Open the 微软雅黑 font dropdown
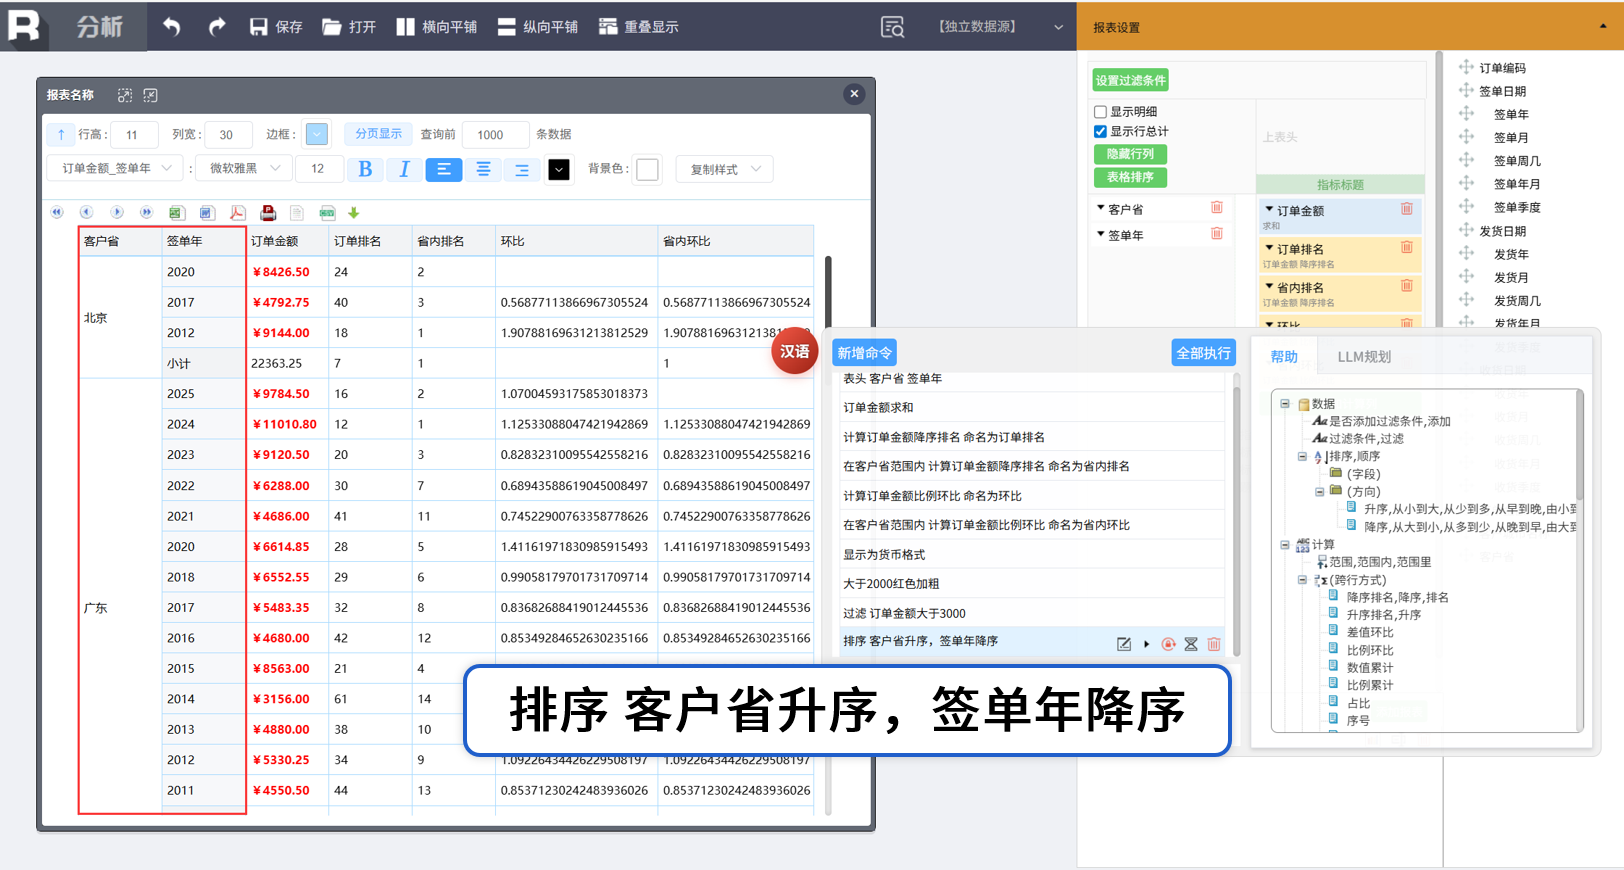This screenshot has width=1624, height=870. click(244, 169)
